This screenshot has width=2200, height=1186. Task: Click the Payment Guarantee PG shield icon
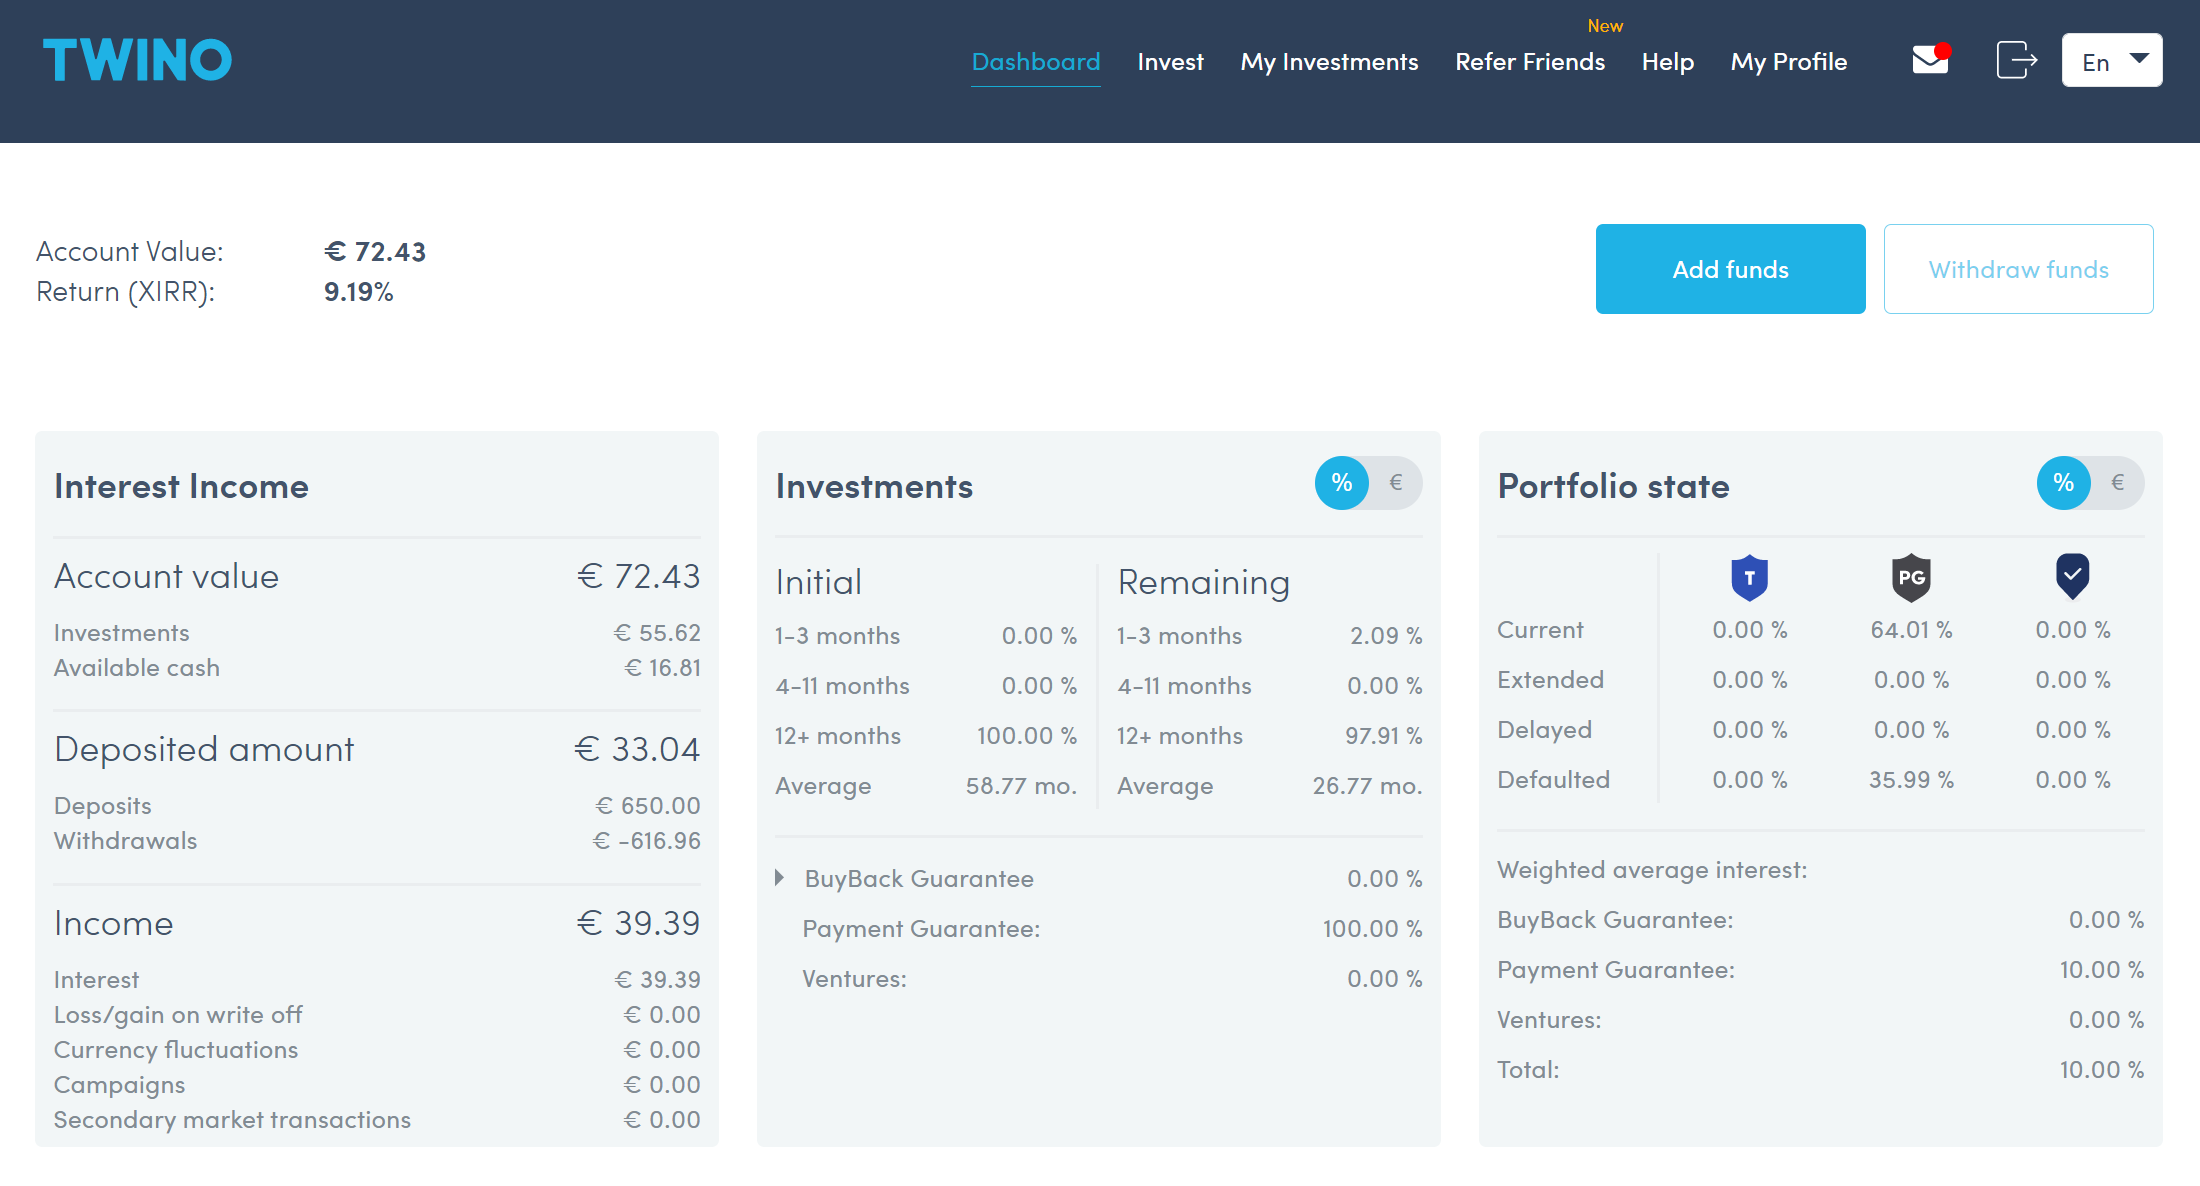coord(1907,575)
